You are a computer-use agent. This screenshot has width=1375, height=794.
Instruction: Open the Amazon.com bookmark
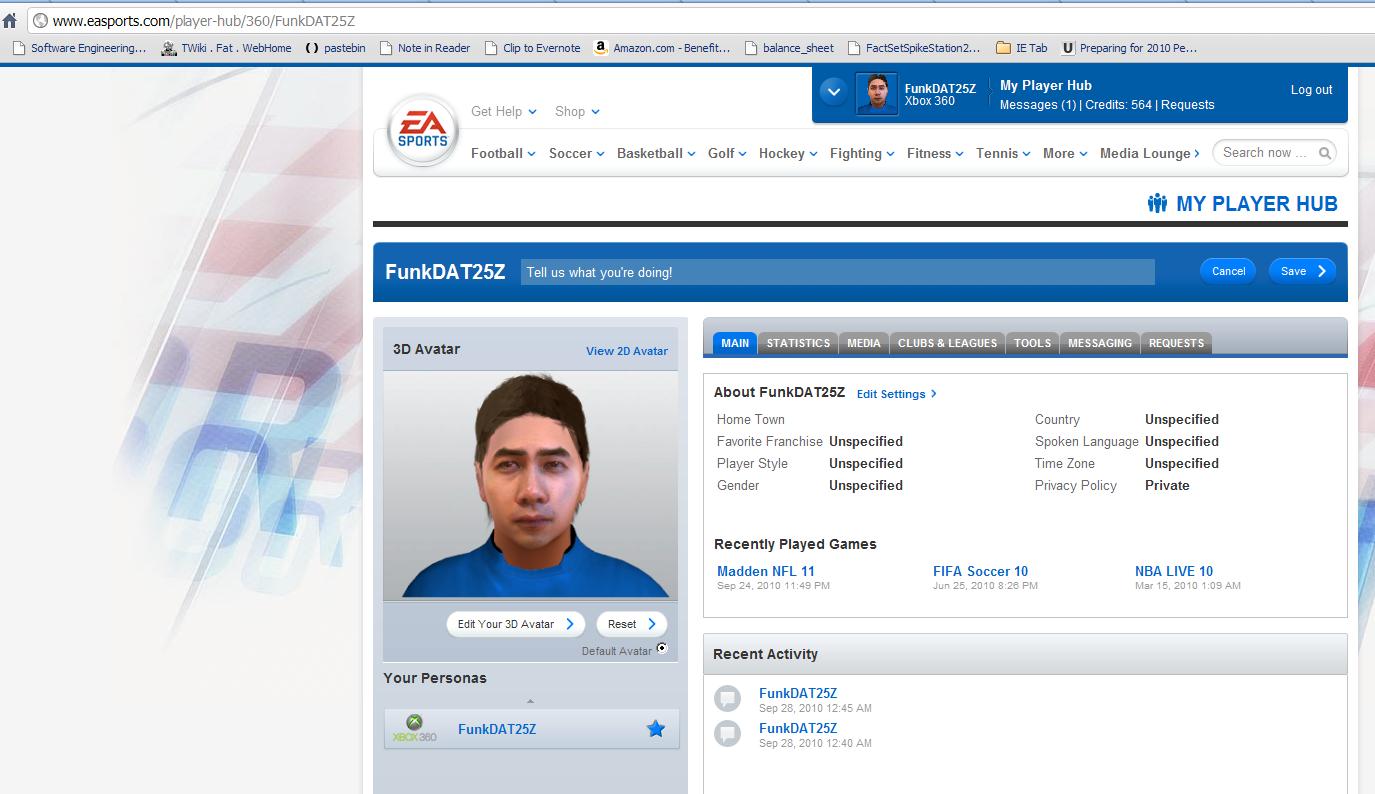pyautogui.click(x=662, y=47)
